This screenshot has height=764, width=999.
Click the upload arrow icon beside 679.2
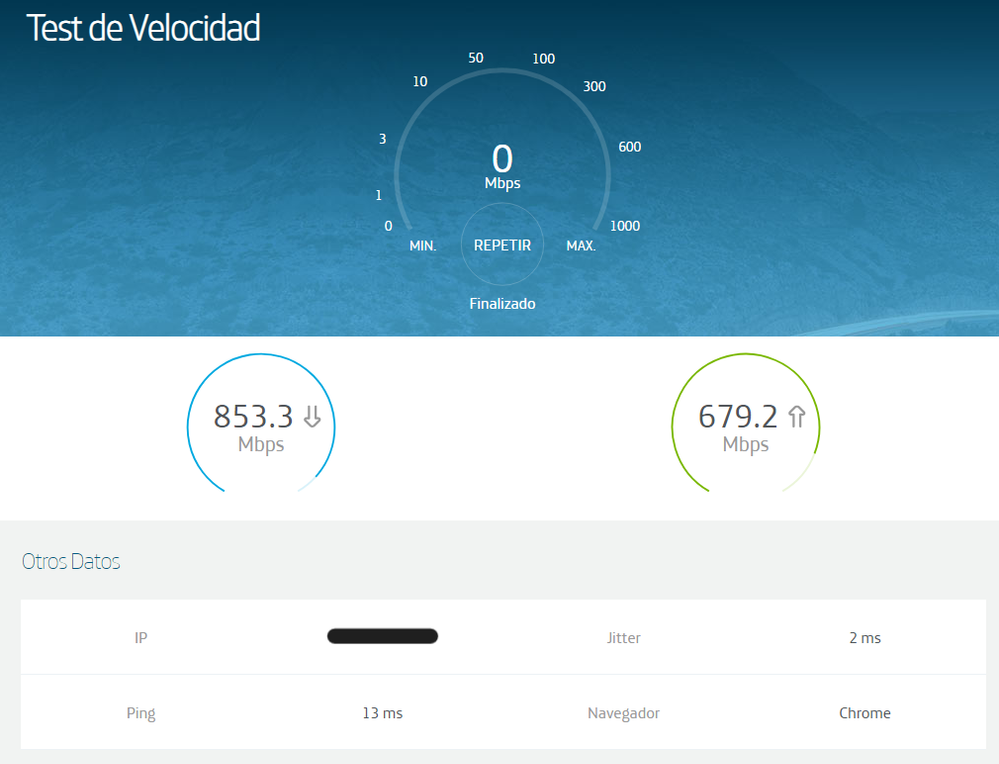click(x=796, y=417)
